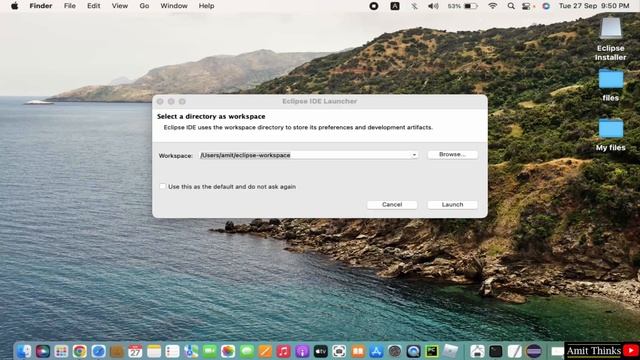Screen dimensions: 640x360
Task: Open Google Chrome from the Dock
Action: point(80,351)
